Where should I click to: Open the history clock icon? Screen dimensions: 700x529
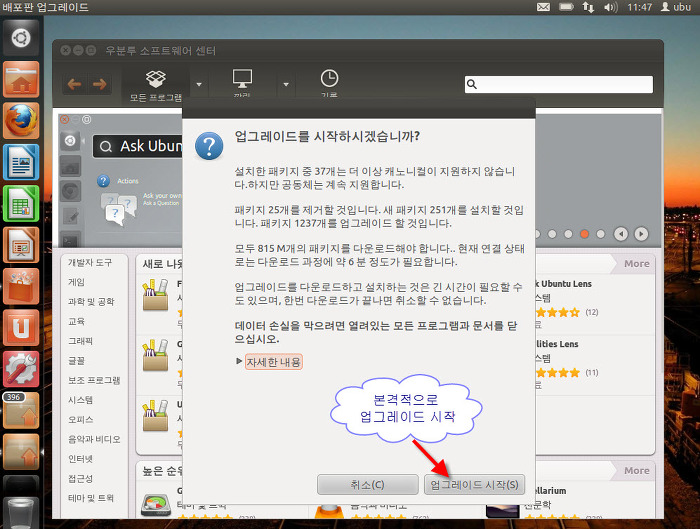click(x=329, y=79)
